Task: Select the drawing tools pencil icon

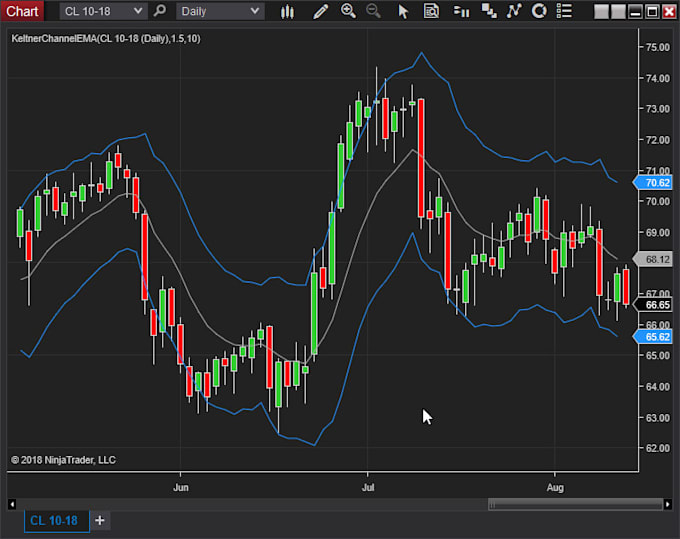Action: pos(320,11)
